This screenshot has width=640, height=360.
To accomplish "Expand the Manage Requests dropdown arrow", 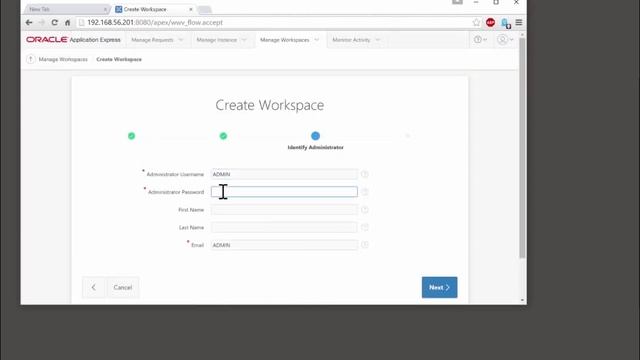I will (x=181, y=40).
